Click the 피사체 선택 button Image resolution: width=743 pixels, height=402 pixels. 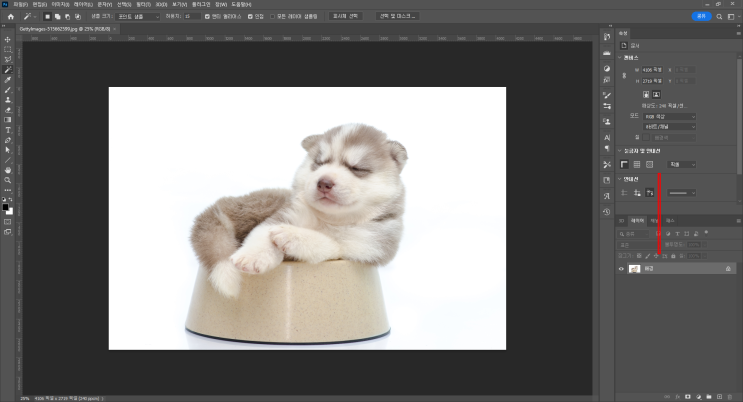[348, 16]
